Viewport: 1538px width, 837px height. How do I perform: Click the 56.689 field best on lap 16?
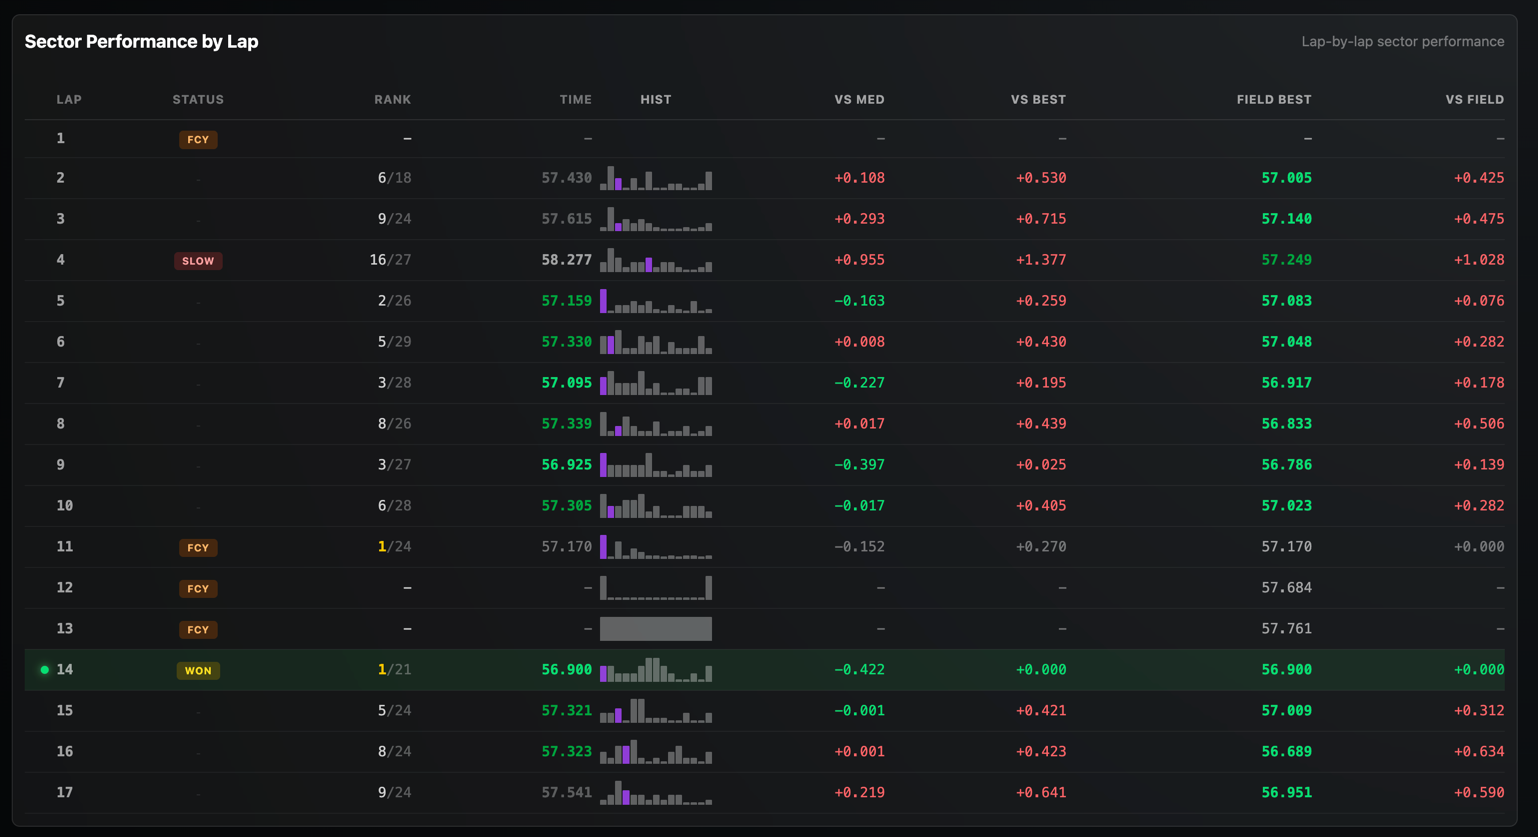click(1287, 752)
